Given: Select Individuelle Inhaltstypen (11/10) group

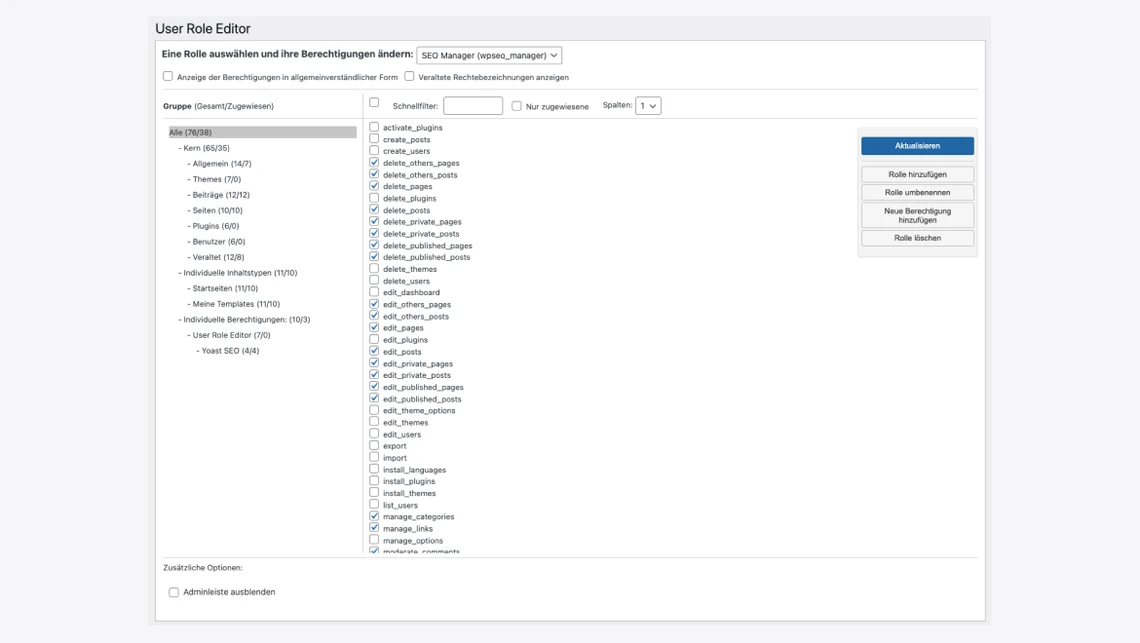Looking at the screenshot, I should (240, 273).
